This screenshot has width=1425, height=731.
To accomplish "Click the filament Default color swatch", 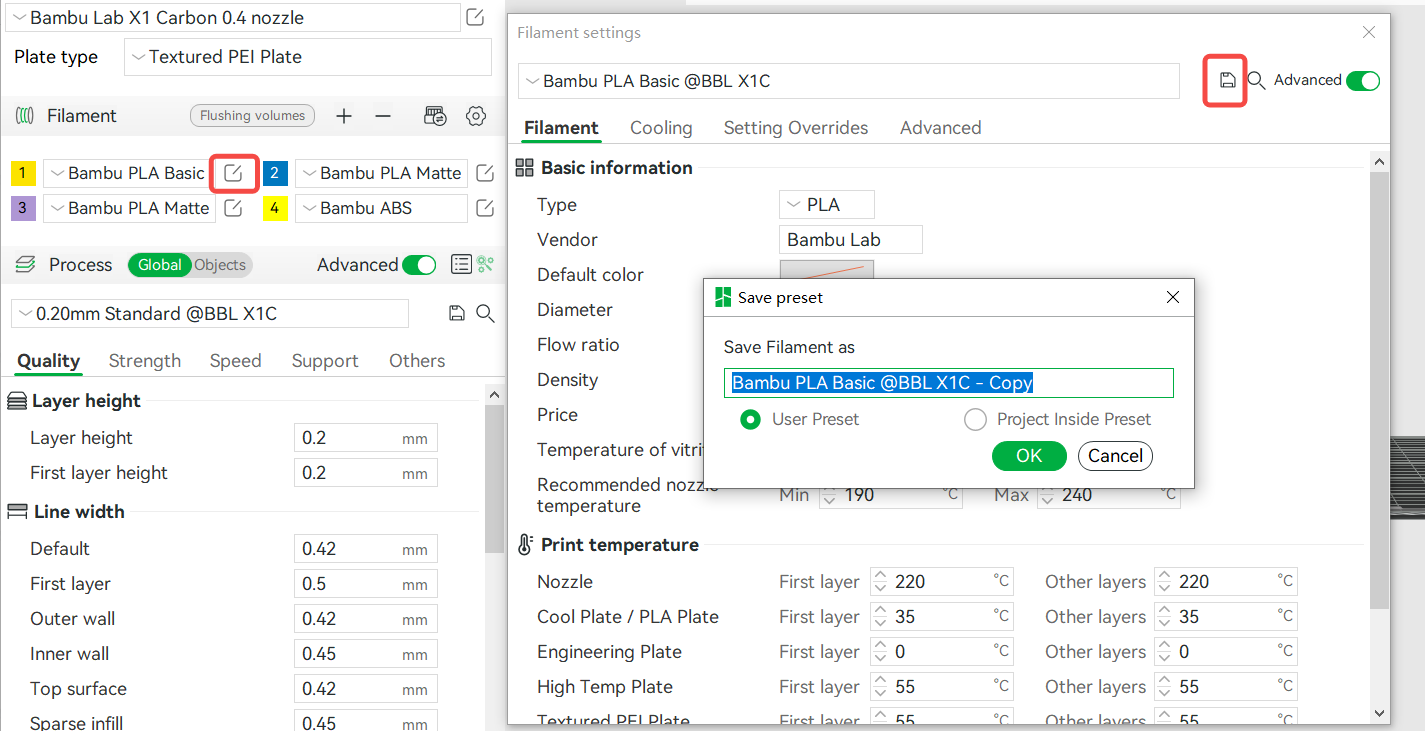I will click(827, 270).
